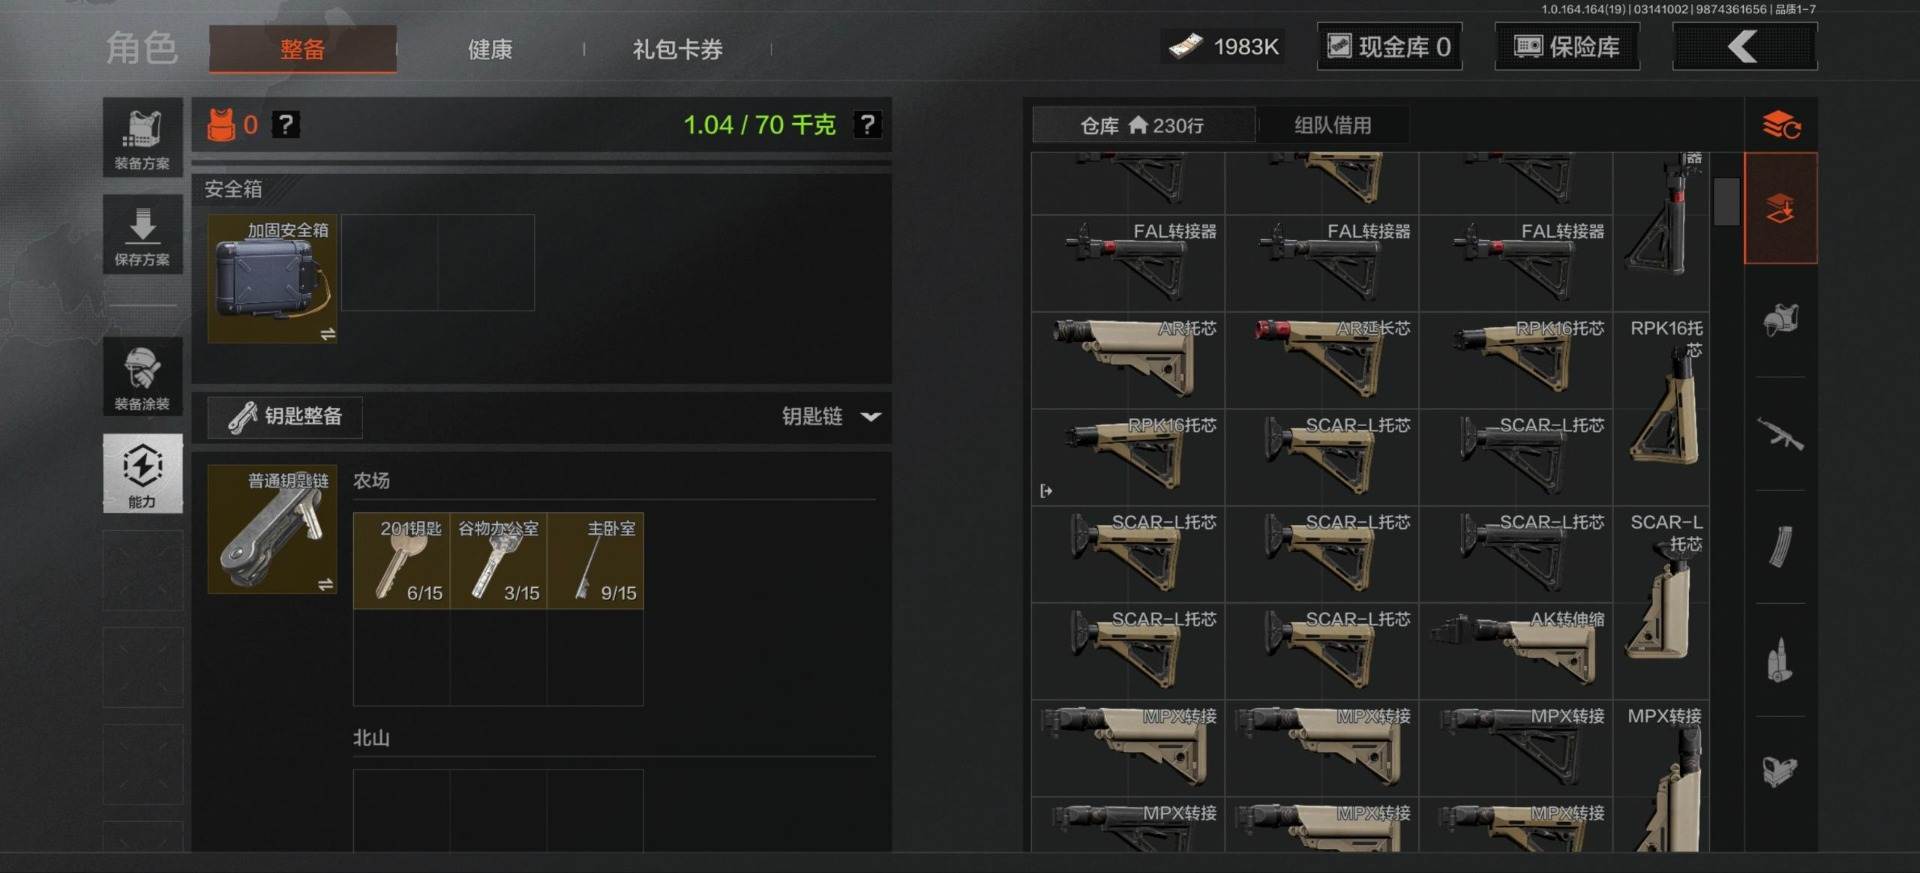Click the 保存方案 save loadout icon
Screen dimensions: 1920x873
tap(142, 234)
